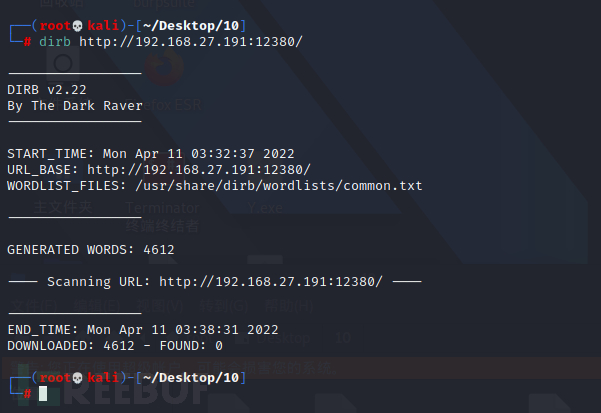Image resolution: width=601 pixels, height=413 pixels.
Task: Click the By The Dark Raver line
Action: (75, 105)
